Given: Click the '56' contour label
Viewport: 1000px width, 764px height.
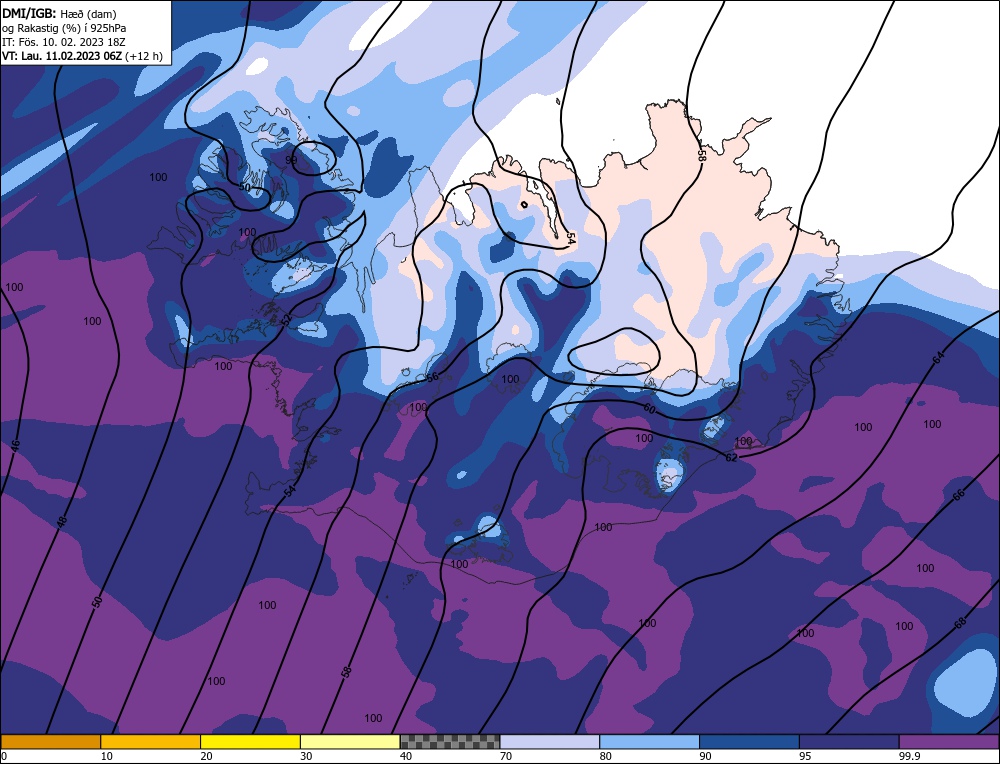Looking at the screenshot, I should point(432,377).
